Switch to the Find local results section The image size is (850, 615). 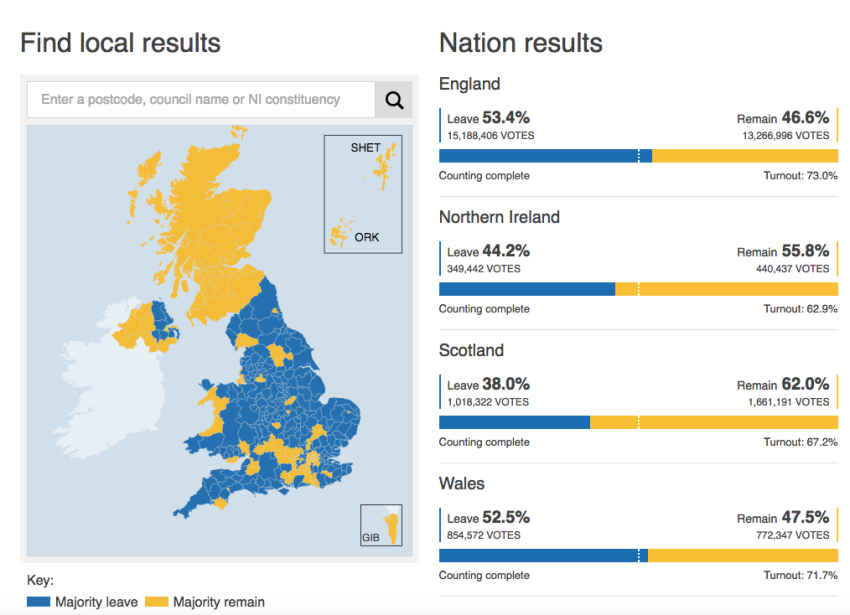pos(120,42)
